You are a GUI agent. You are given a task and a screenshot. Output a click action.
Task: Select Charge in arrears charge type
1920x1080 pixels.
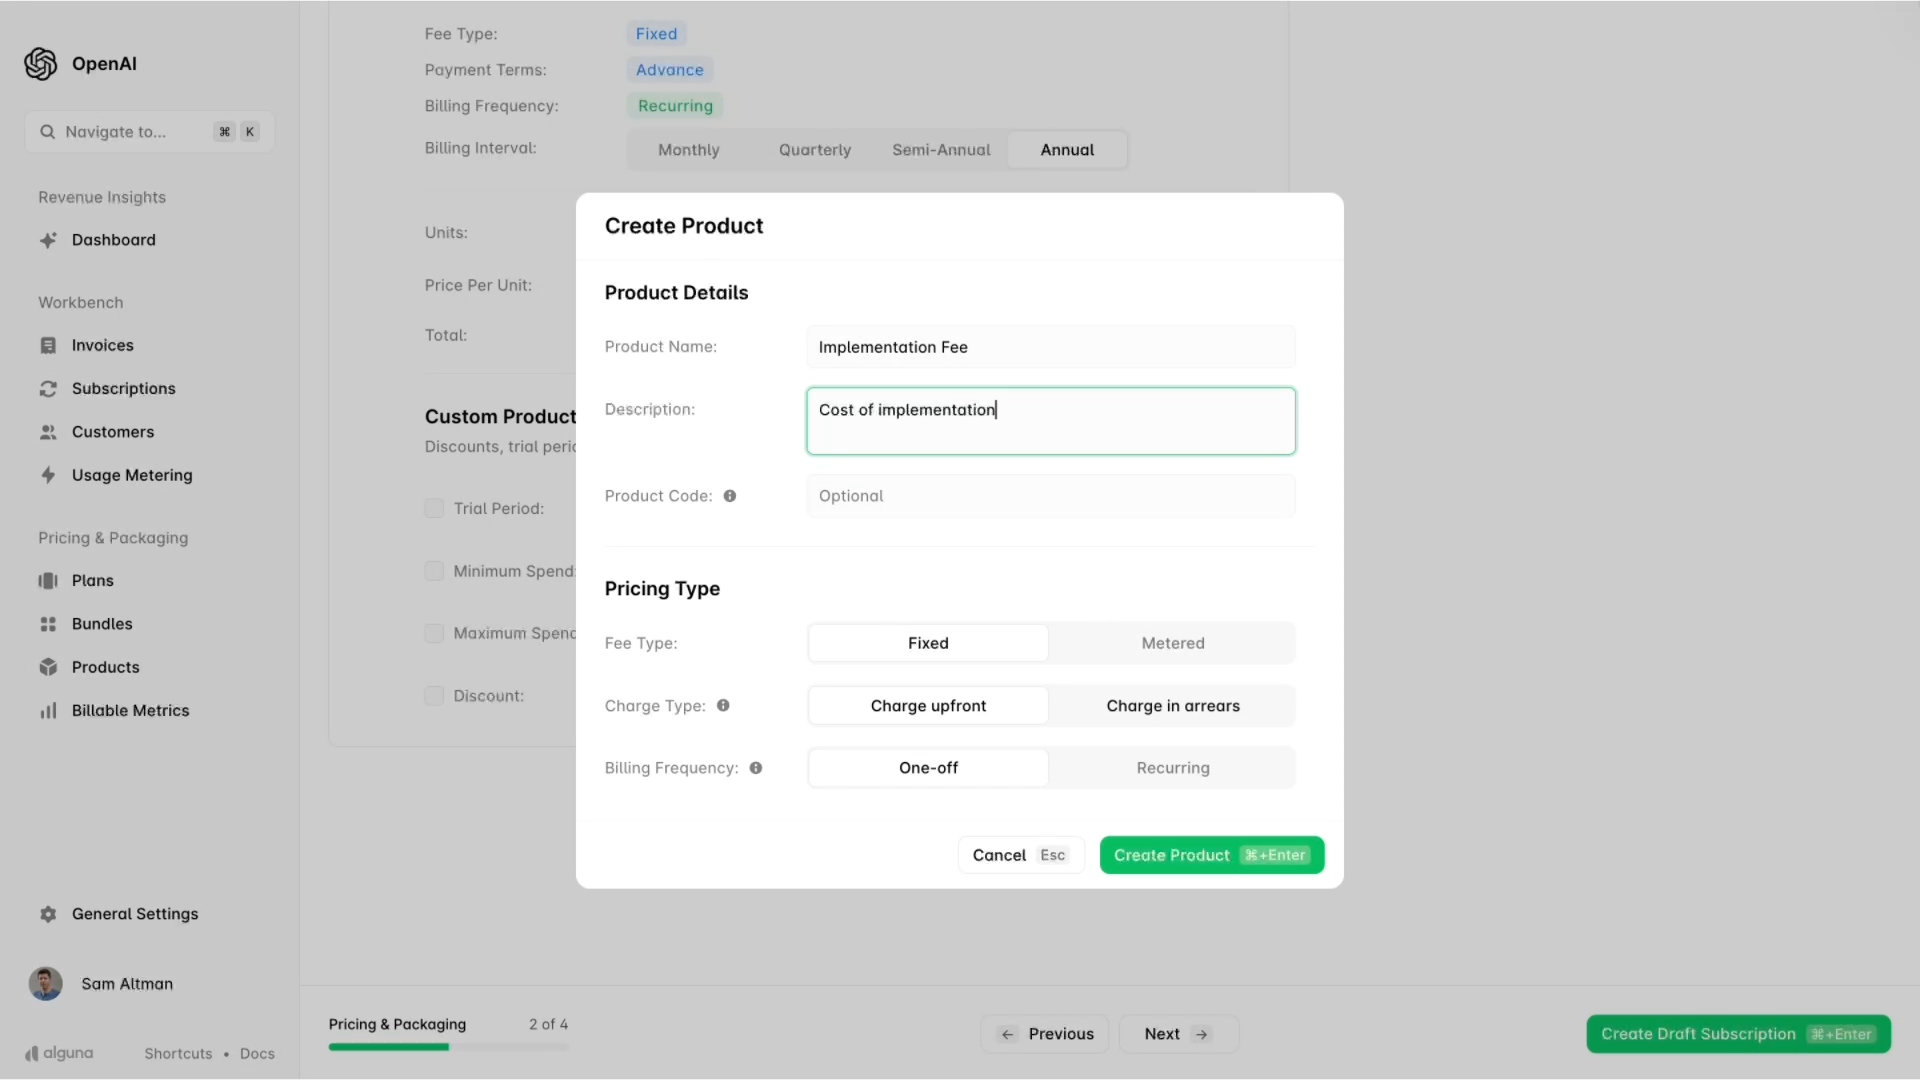coord(1173,705)
